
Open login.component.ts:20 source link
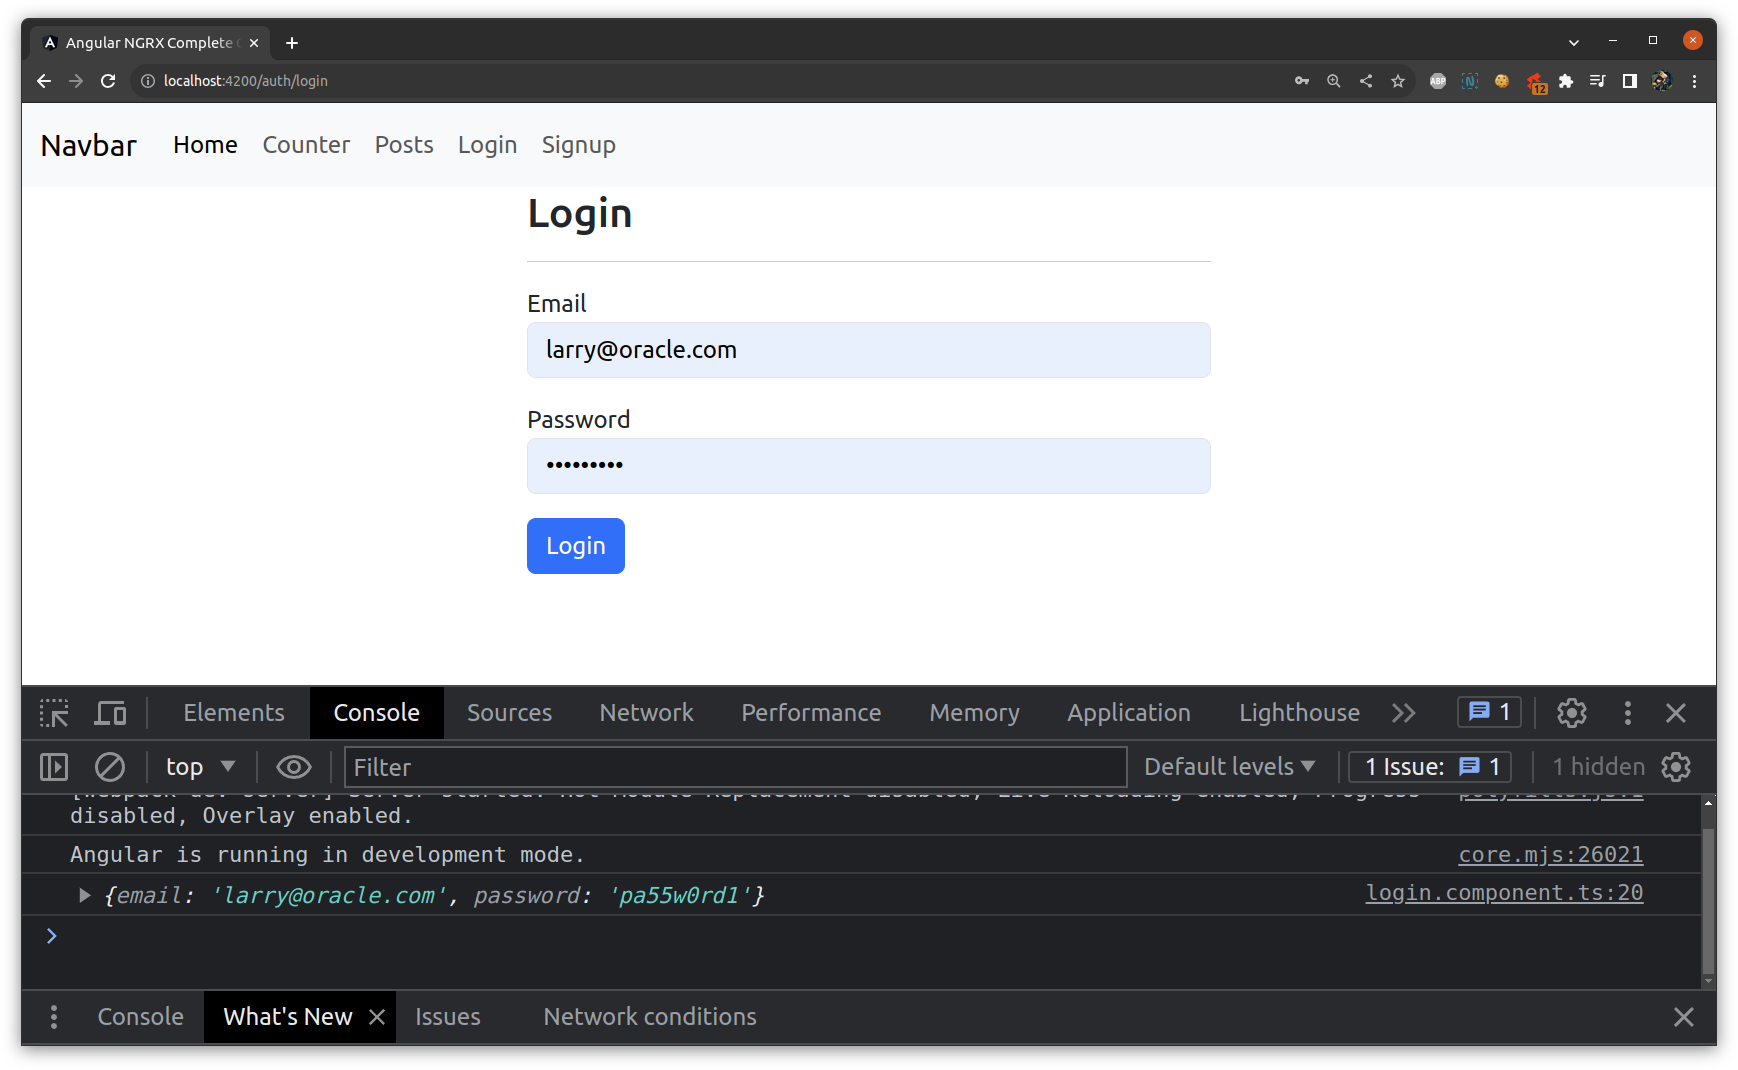pyautogui.click(x=1504, y=893)
